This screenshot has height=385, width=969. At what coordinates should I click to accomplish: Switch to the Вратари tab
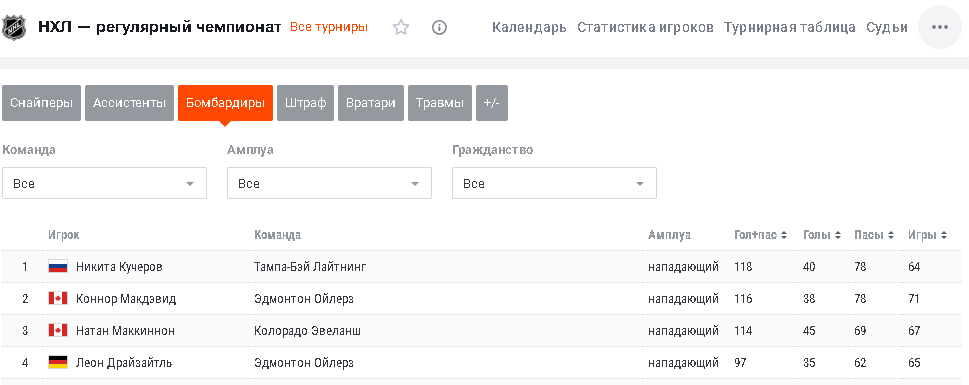coord(371,103)
